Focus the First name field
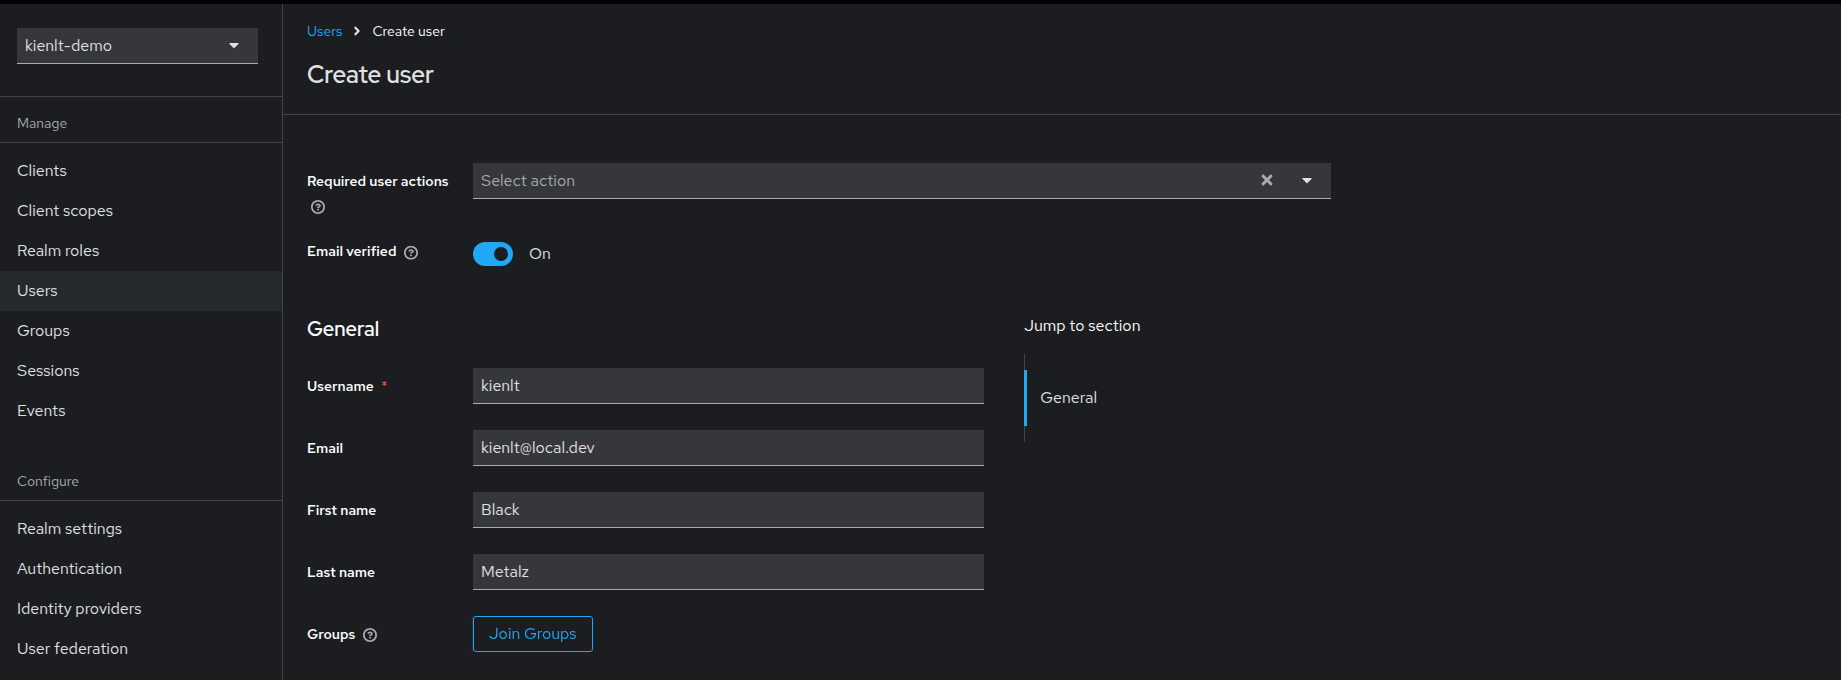Screen dimensions: 1841x680 [728, 510]
